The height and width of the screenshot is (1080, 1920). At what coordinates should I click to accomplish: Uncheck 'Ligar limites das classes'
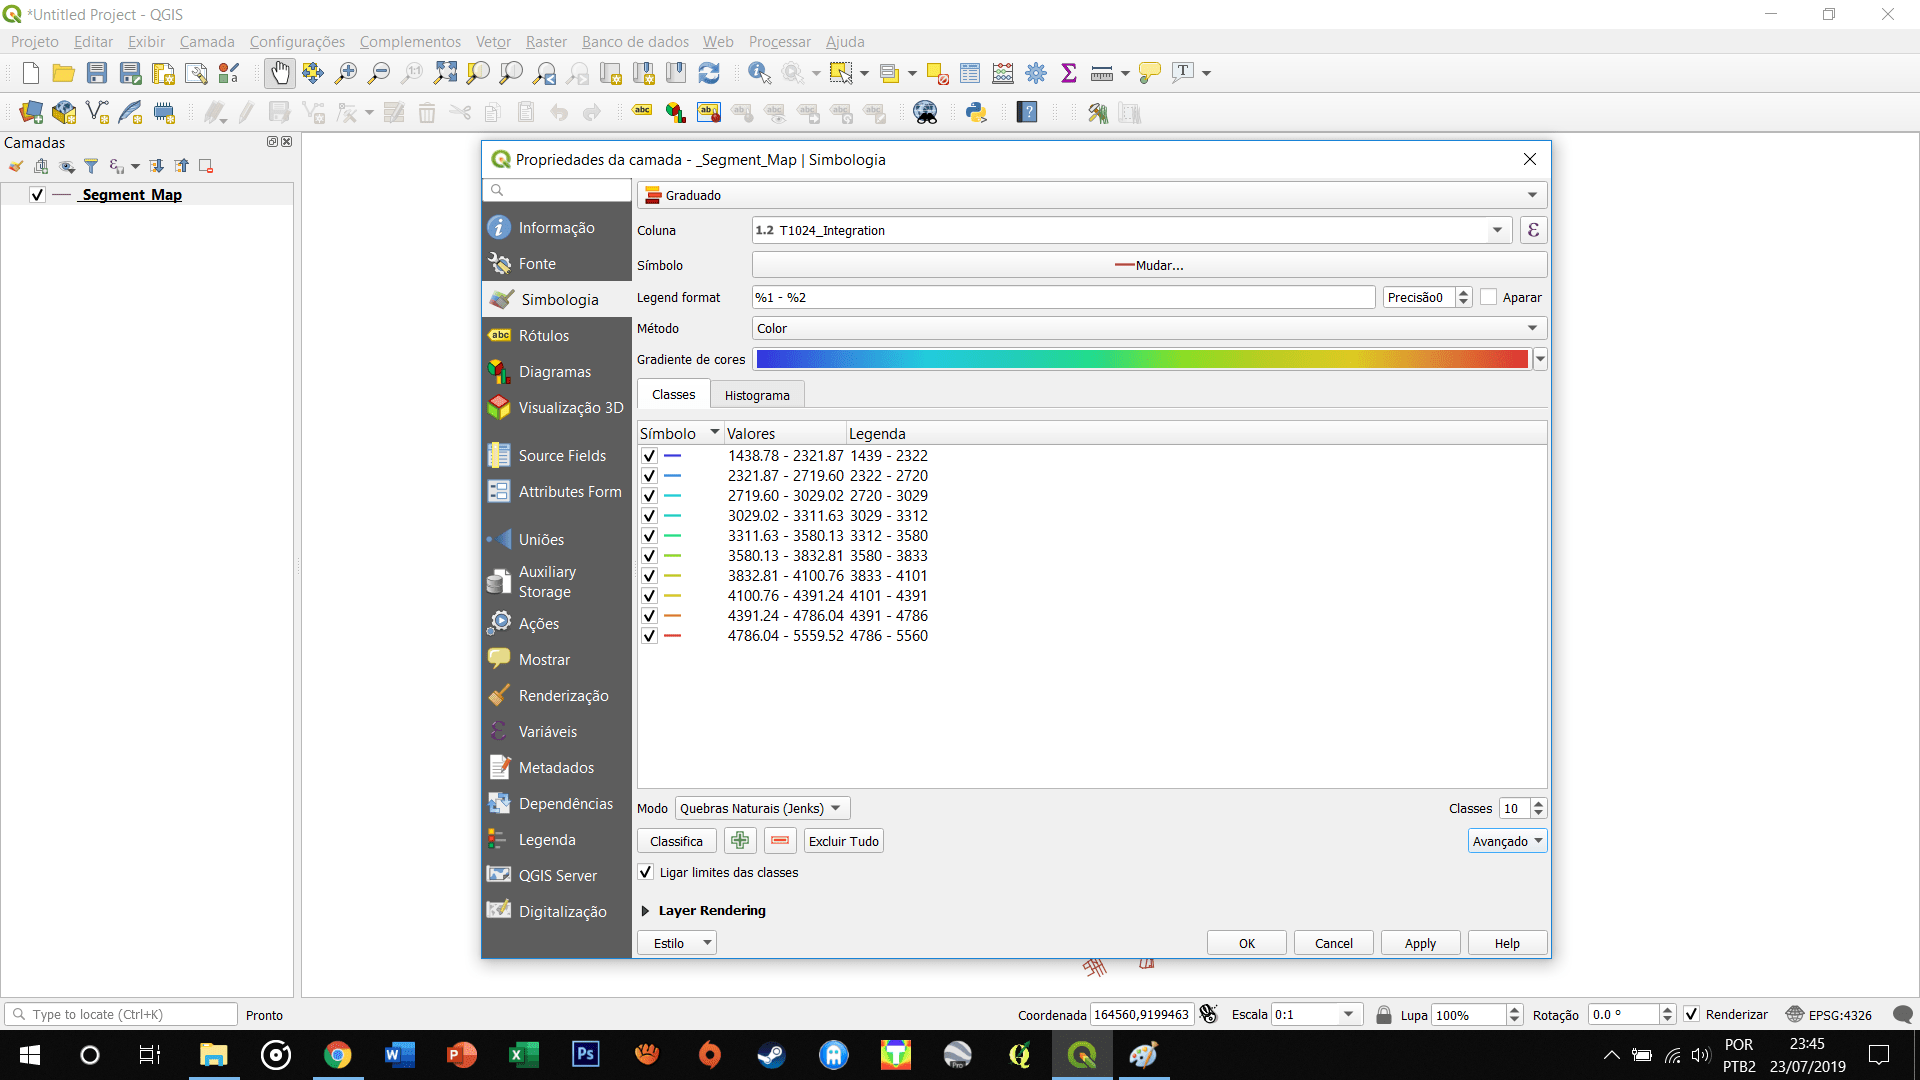pyautogui.click(x=645, y=872)
